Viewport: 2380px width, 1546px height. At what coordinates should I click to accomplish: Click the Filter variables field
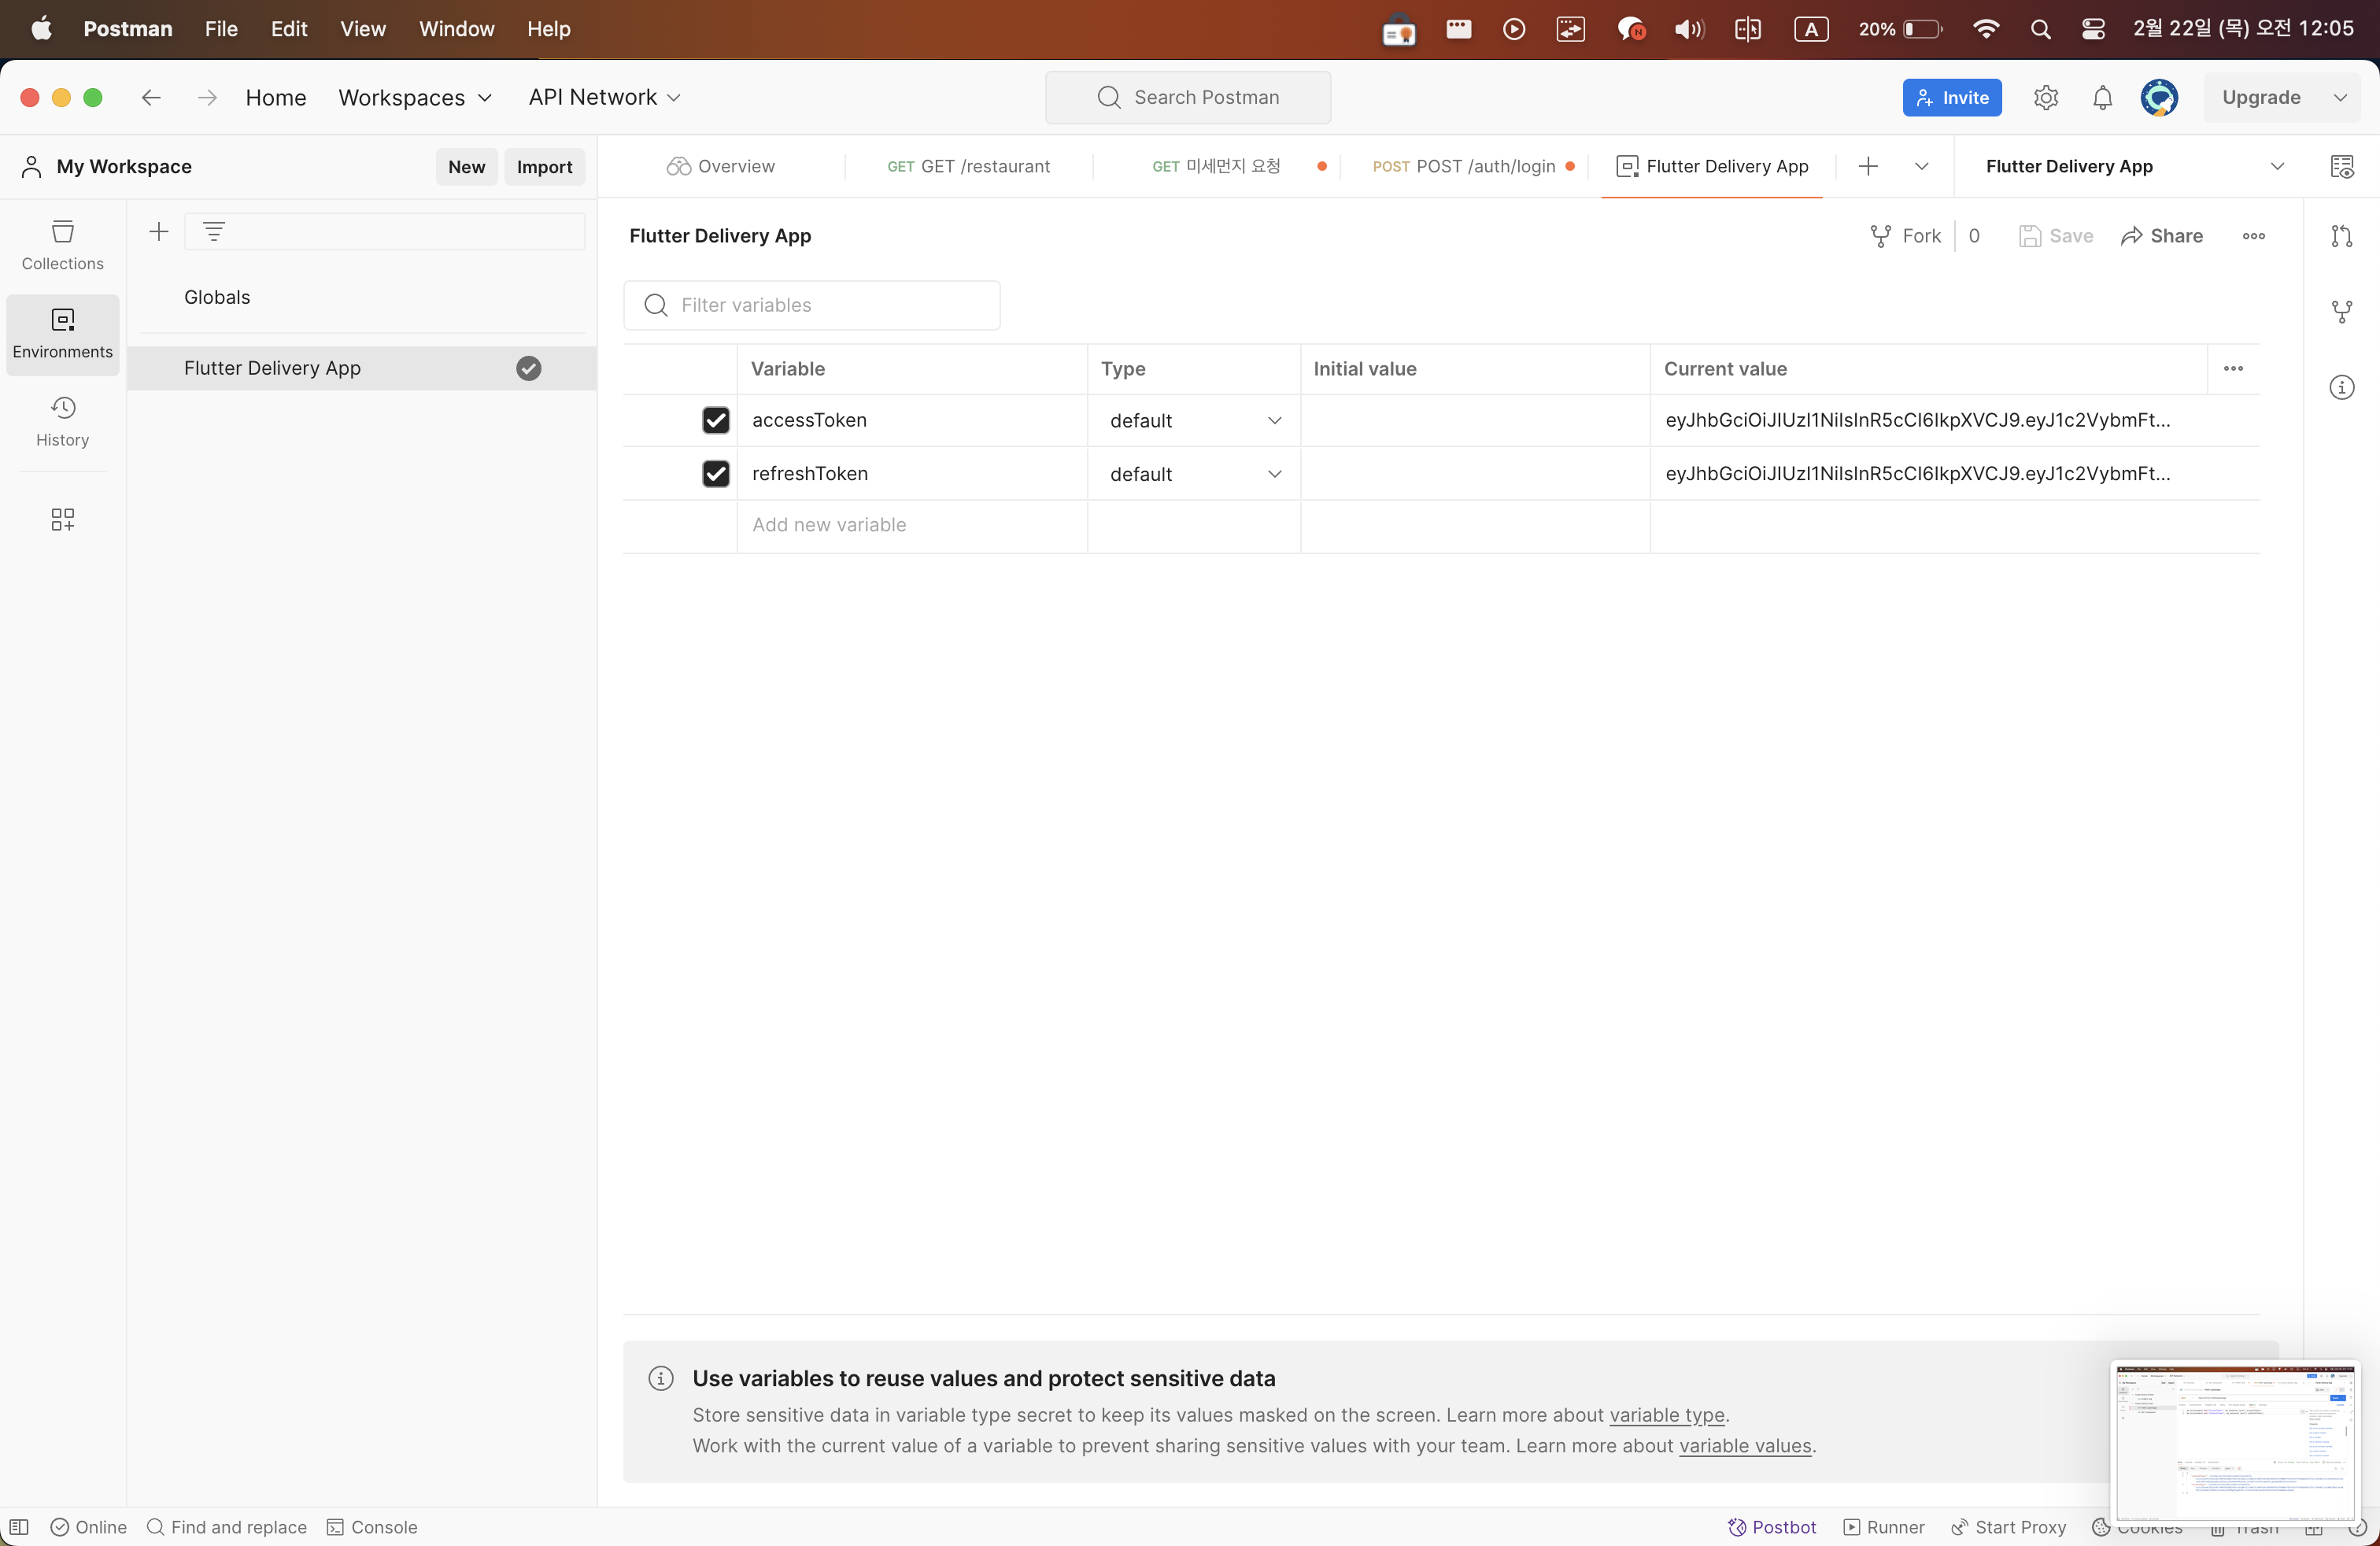click(x=811, y=305)
